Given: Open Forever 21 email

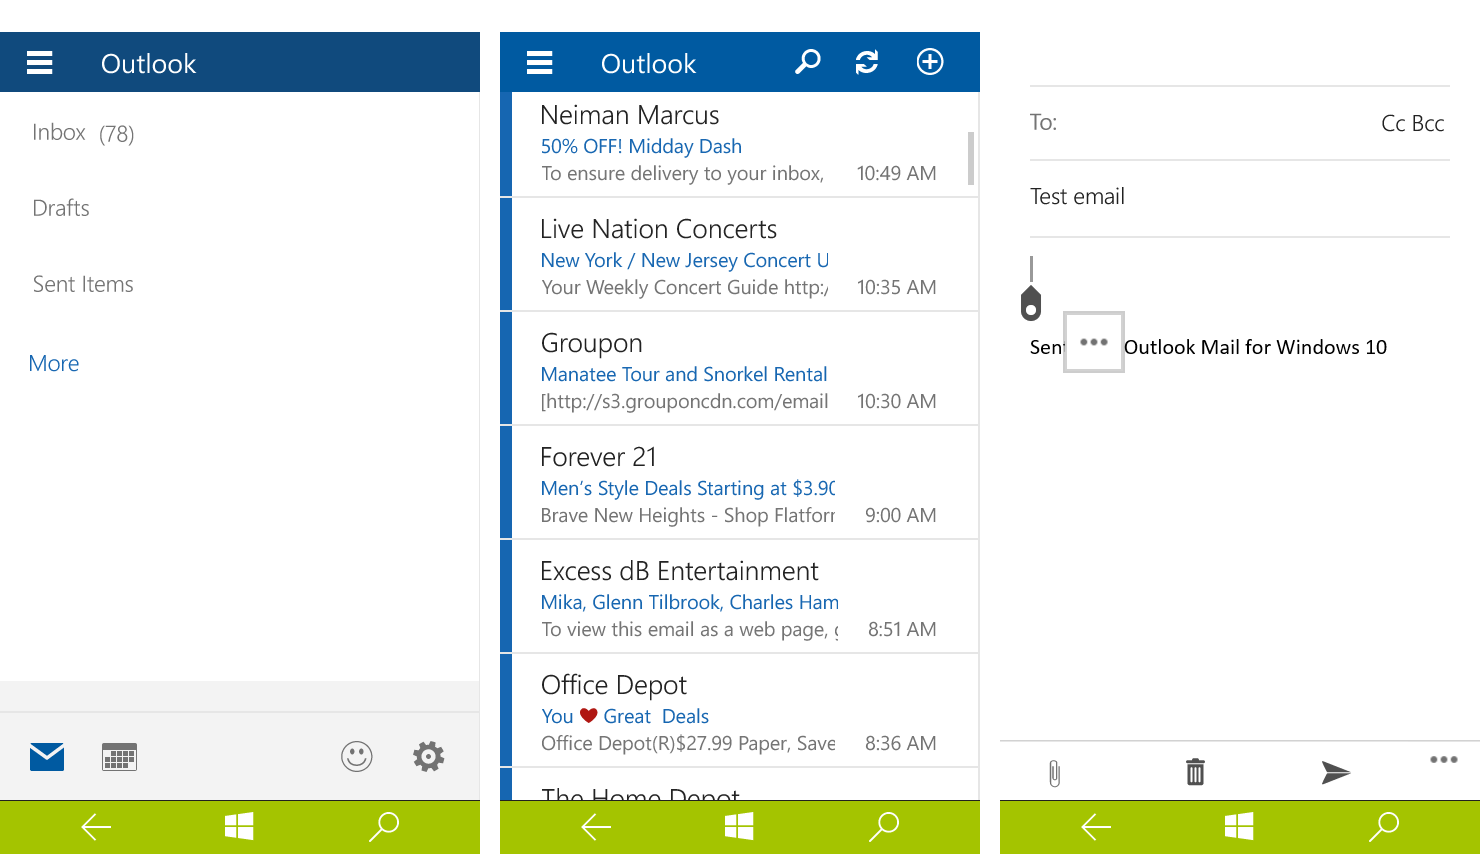Looking at the screenshot, I should pyautogui.click(x=740, y=483).
